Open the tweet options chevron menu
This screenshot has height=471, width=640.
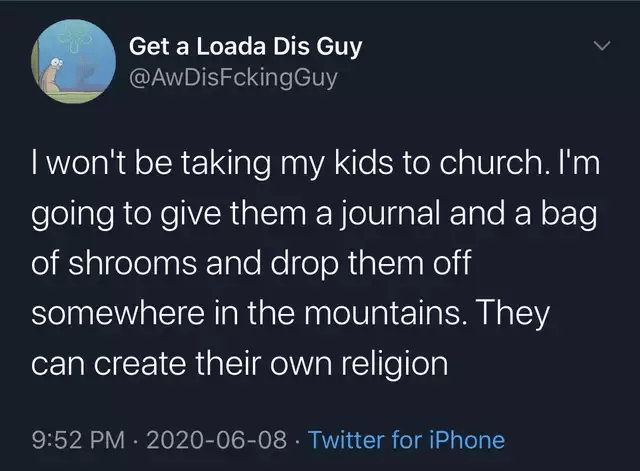tap(601, 47)
